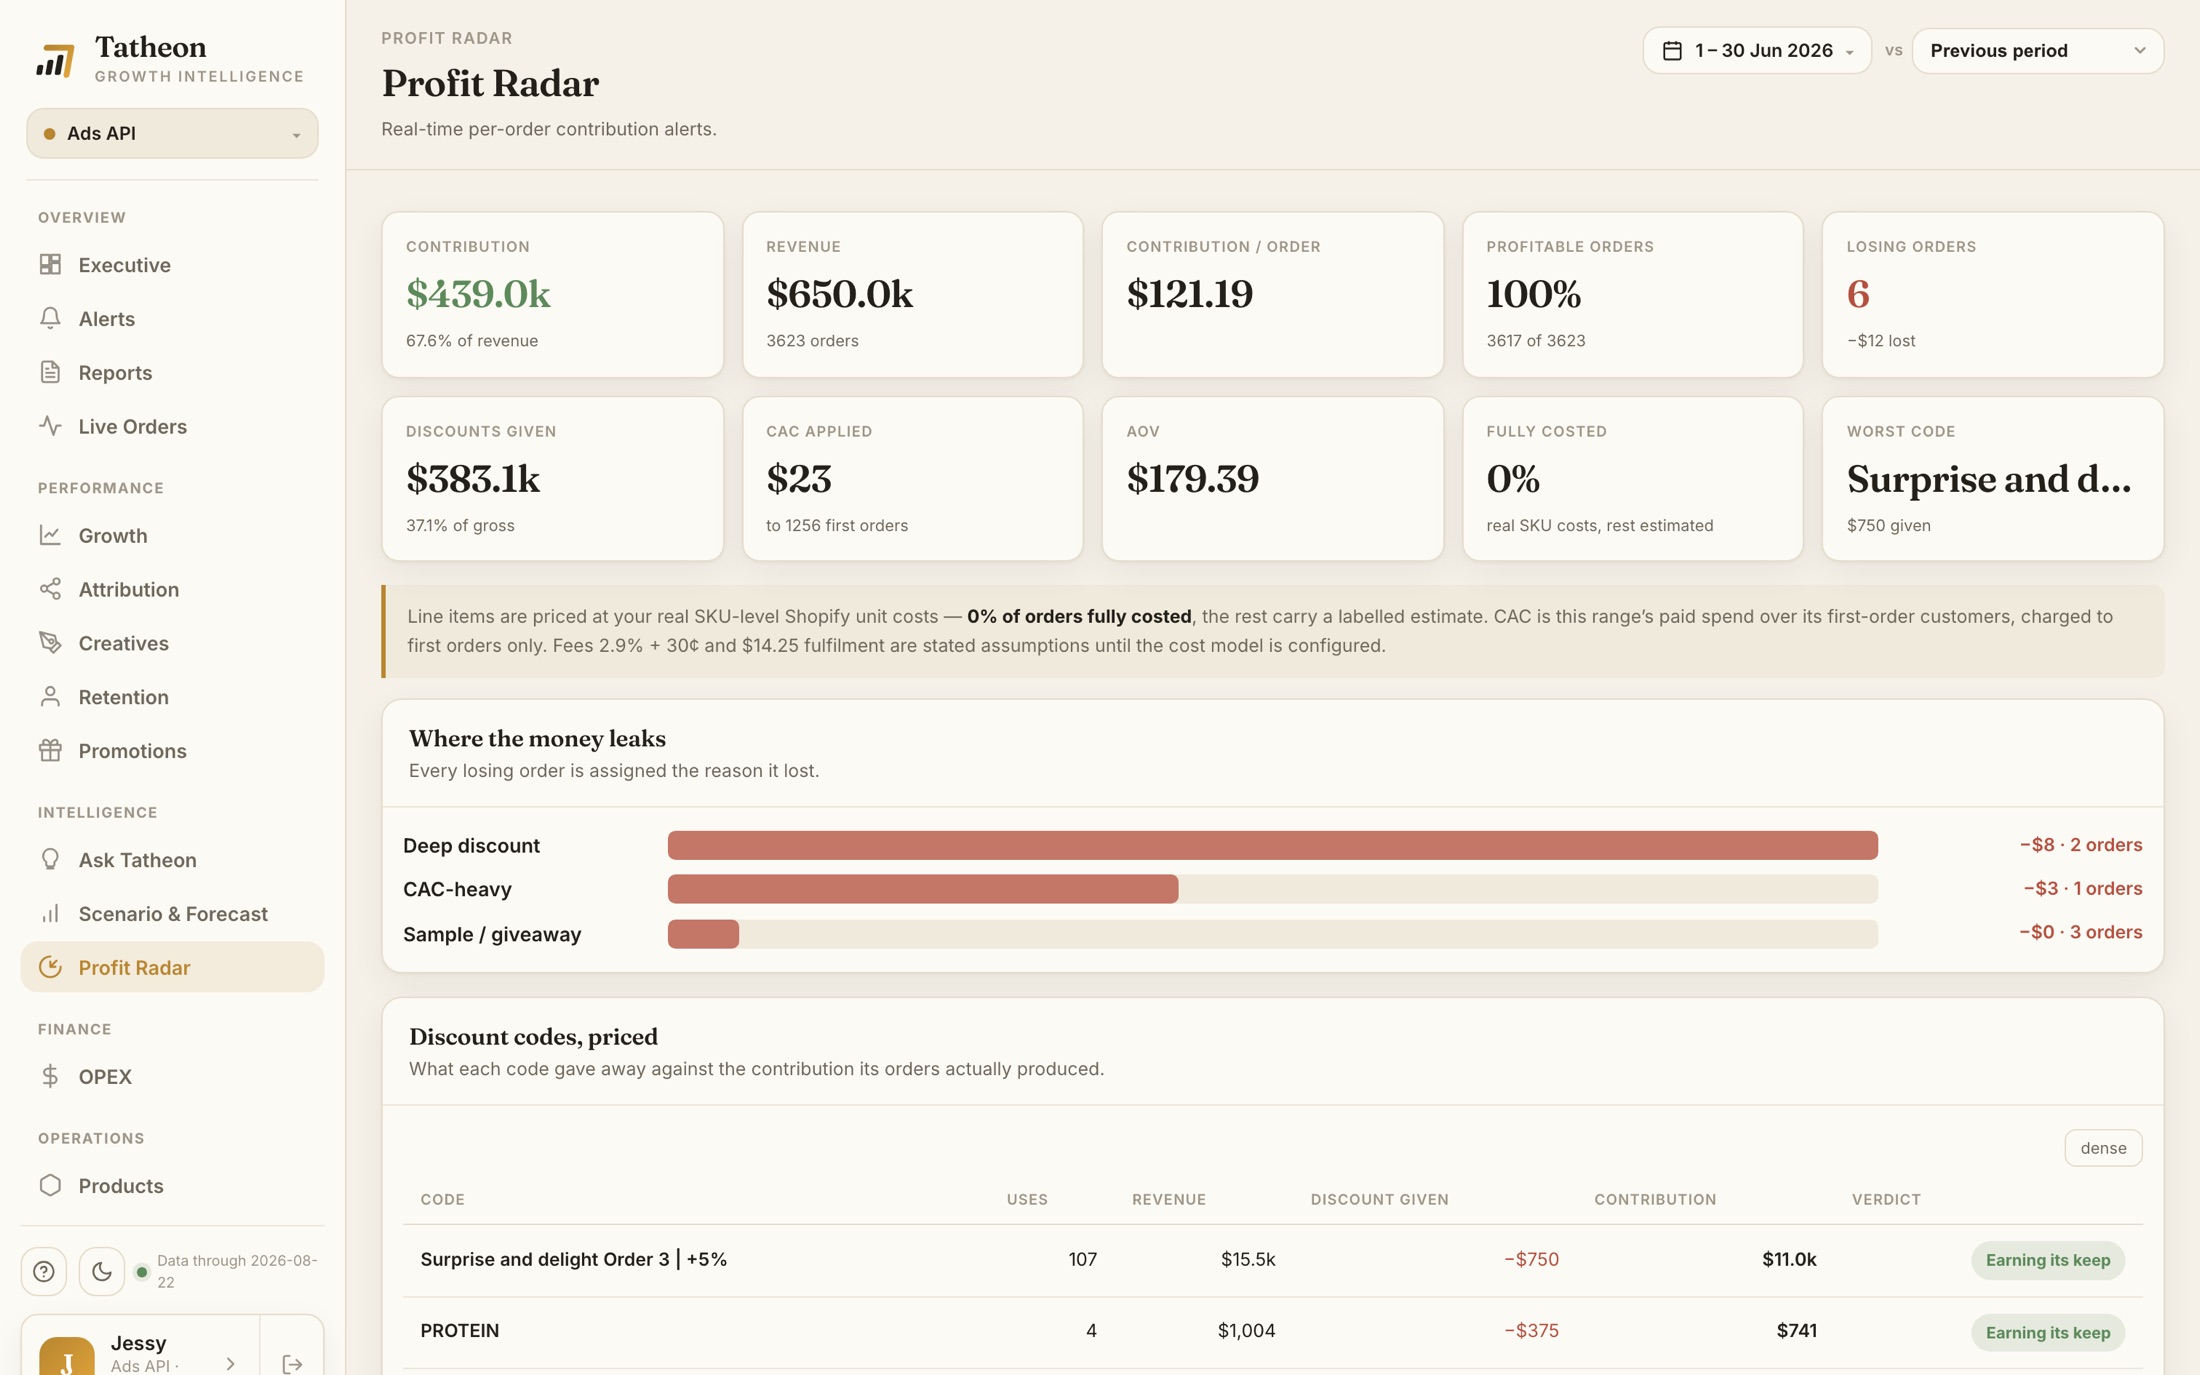Toggle dark mode with the moon icon
The width and height of the screenshot is (2200, 1375).
click(x=102, y=1271)
